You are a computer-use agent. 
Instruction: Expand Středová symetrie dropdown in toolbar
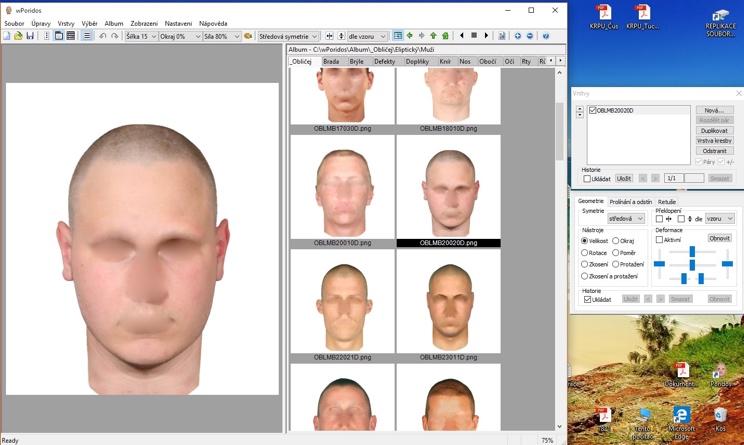click(x=288, y=36)
